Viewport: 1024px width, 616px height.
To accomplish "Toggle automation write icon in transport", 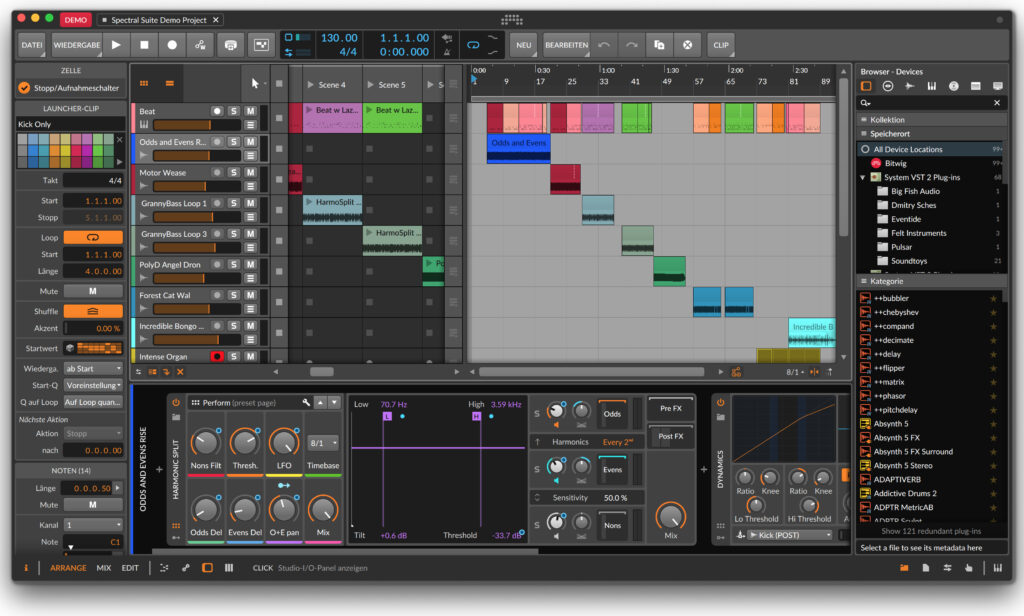I will [200, 45].
